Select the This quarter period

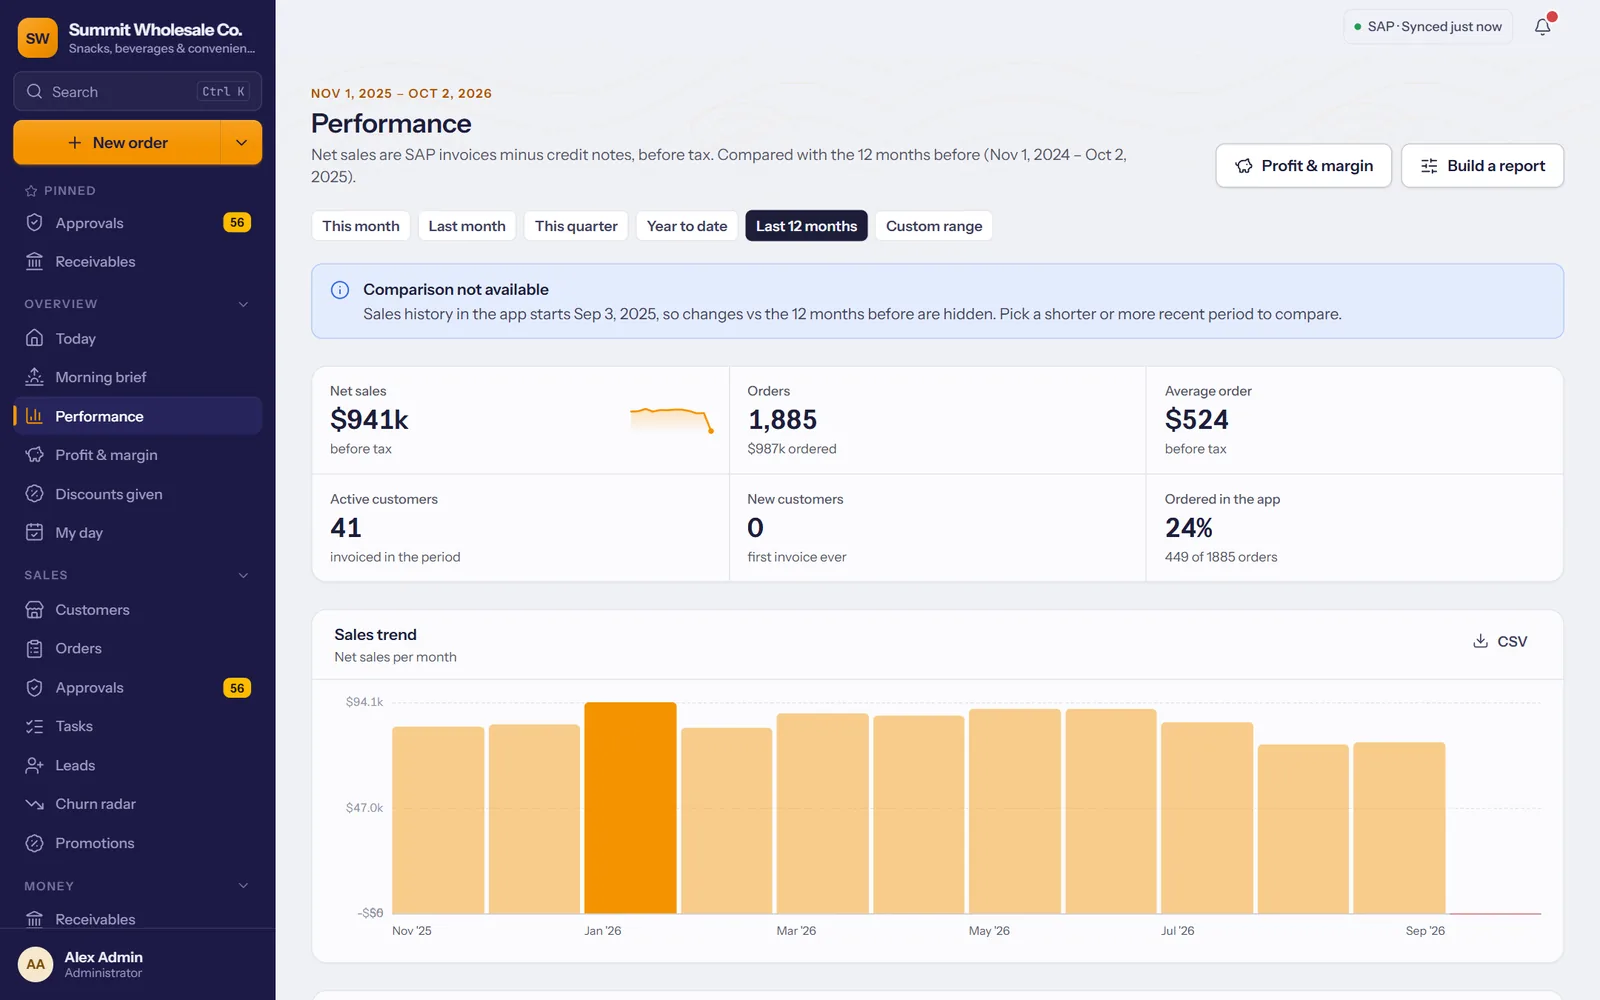(576, 226)
